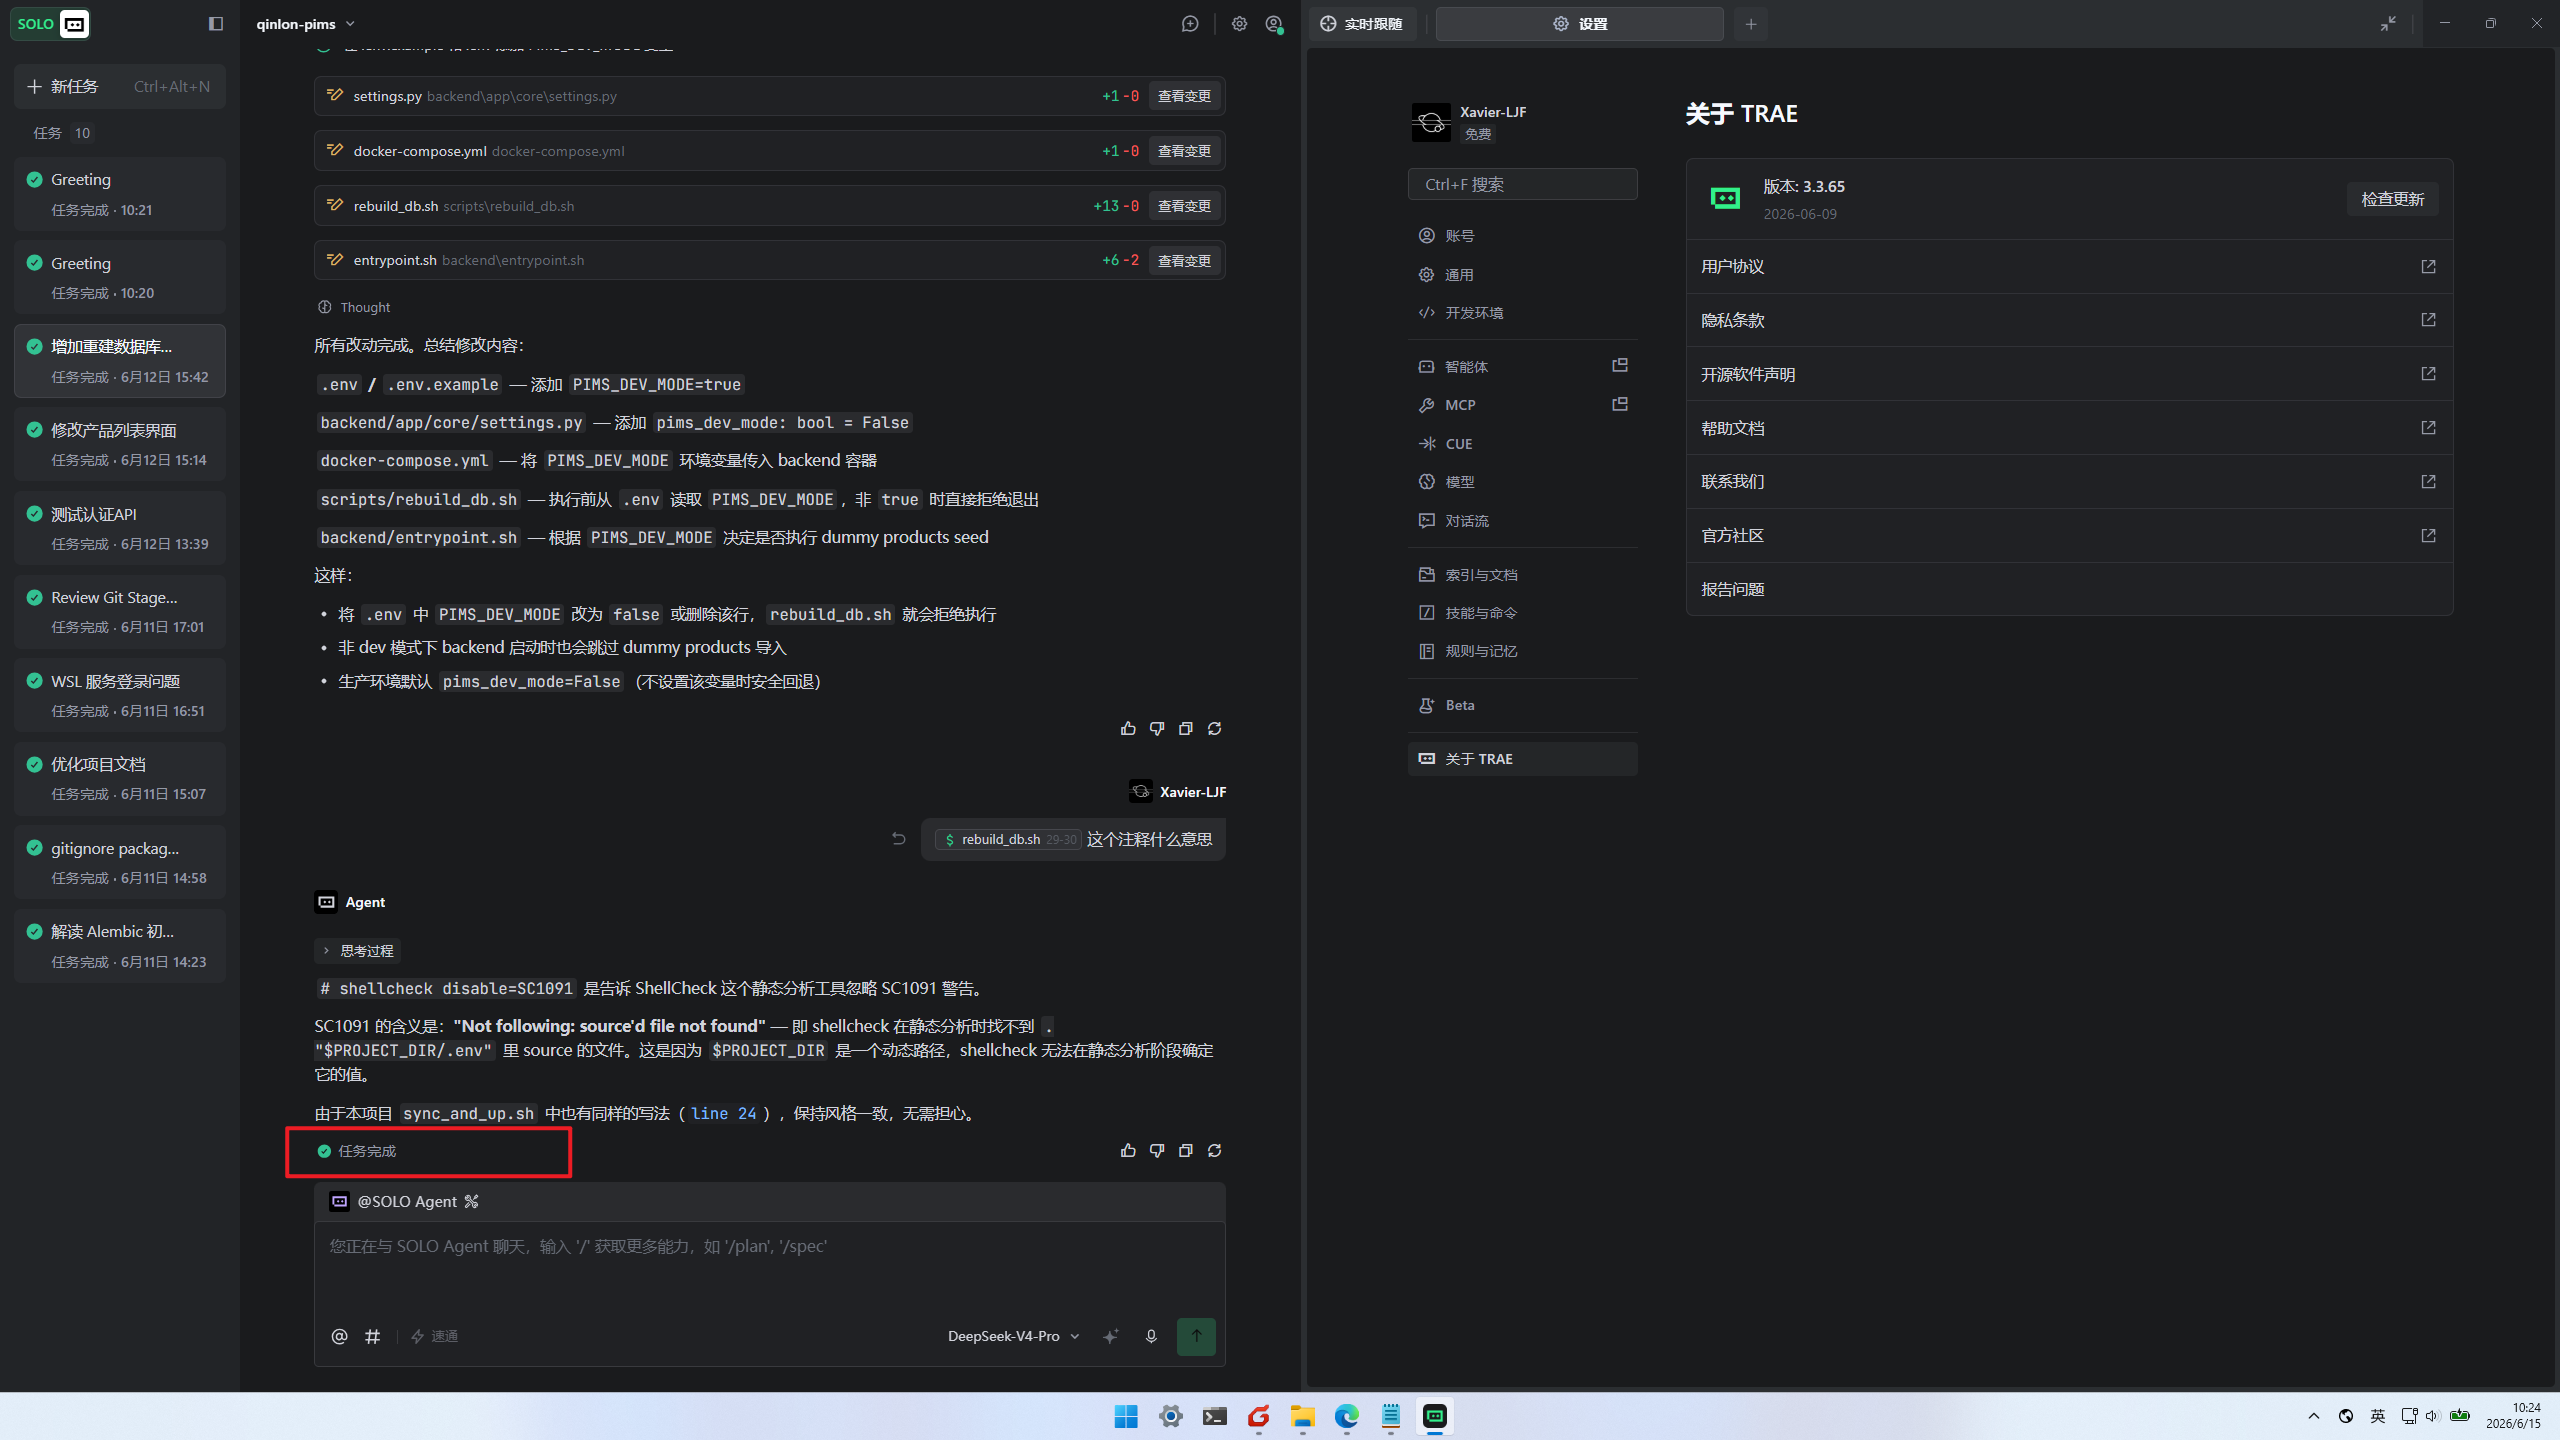Activate the microphone voice input
Screen dimensions: 2560x1440
click(x=1151, y=1336)
